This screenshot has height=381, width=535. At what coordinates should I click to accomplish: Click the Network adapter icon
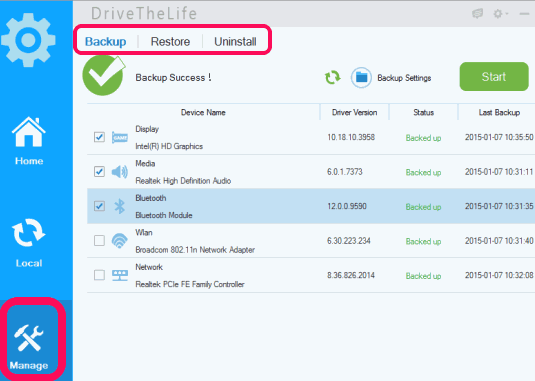120,275
